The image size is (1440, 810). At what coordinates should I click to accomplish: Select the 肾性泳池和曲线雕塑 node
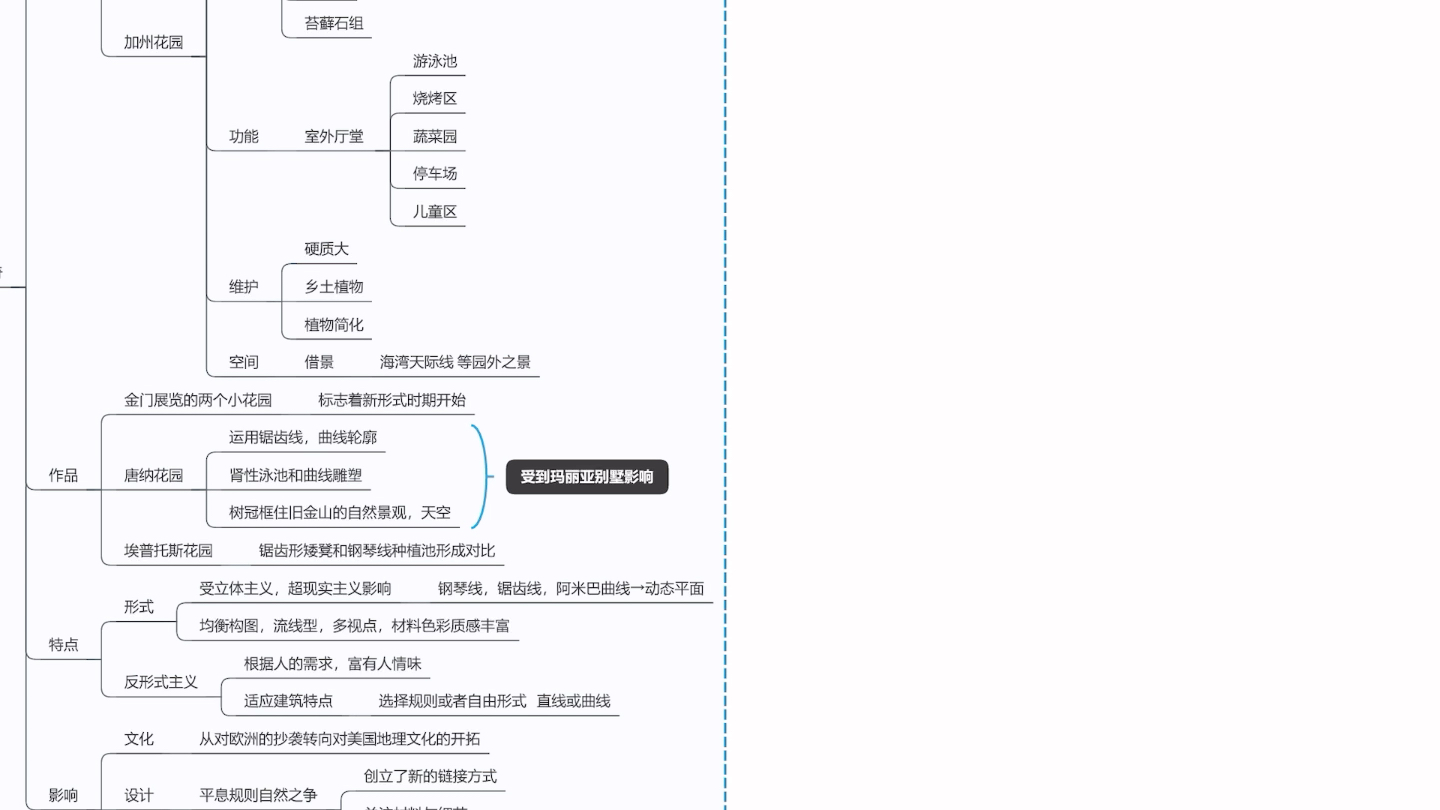tap(295, 475)
